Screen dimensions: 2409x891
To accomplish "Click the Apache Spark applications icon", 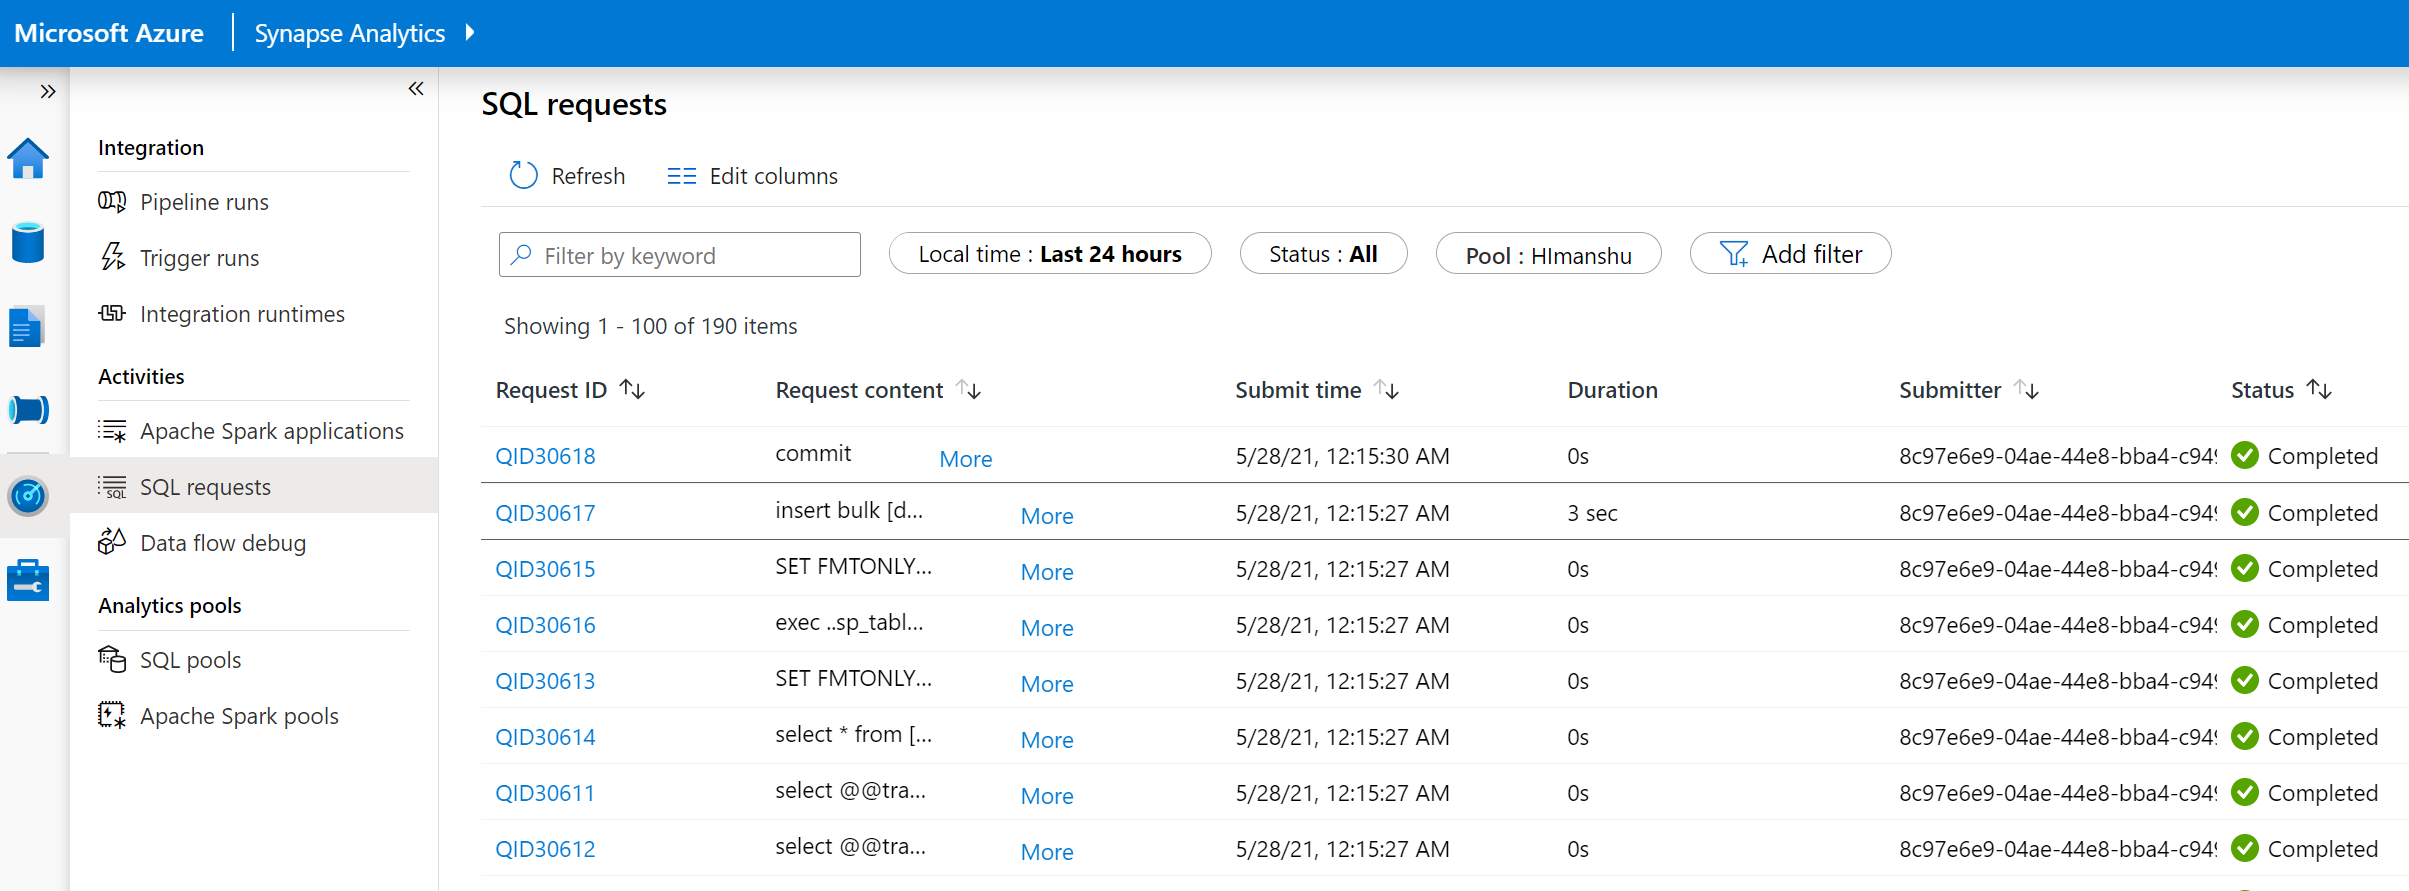I will point(112,431).
